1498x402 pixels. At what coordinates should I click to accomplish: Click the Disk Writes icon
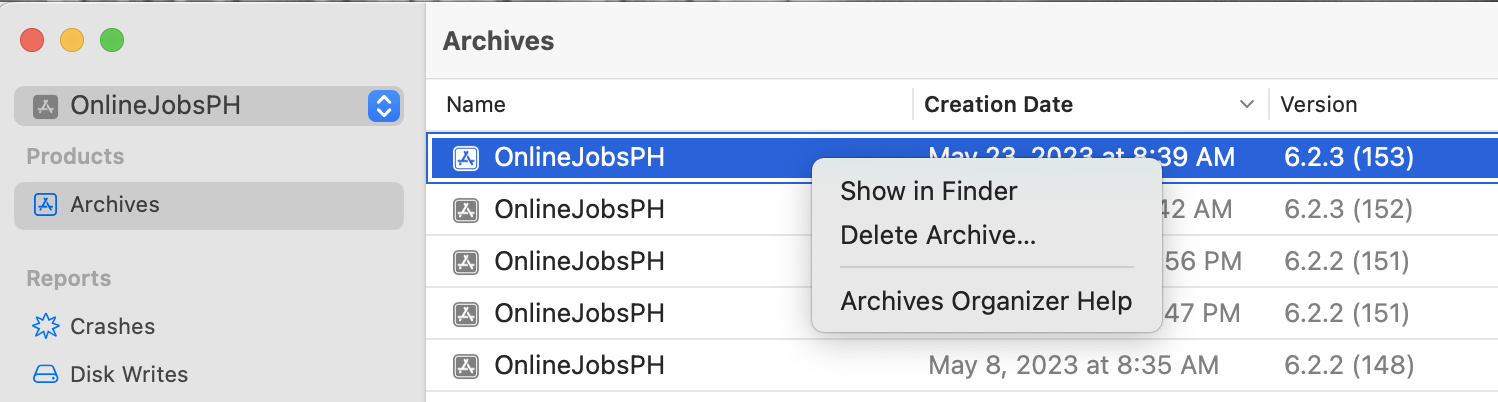point(46,375)
